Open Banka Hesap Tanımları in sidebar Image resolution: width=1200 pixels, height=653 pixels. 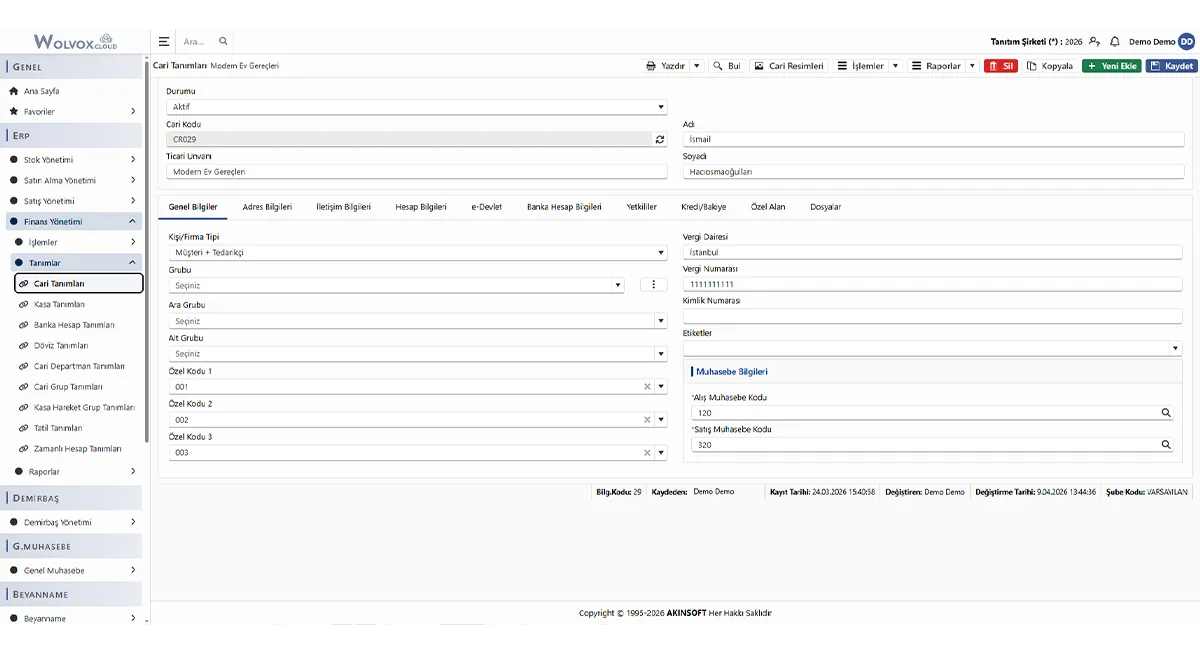pos(74,325)
